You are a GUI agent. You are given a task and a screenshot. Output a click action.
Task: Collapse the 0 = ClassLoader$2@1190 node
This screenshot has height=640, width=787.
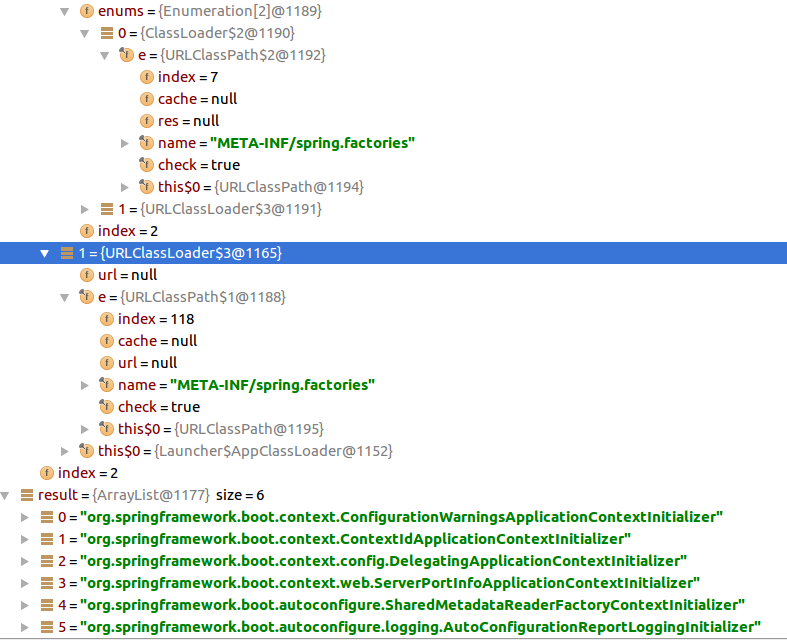tap(85, 33)
